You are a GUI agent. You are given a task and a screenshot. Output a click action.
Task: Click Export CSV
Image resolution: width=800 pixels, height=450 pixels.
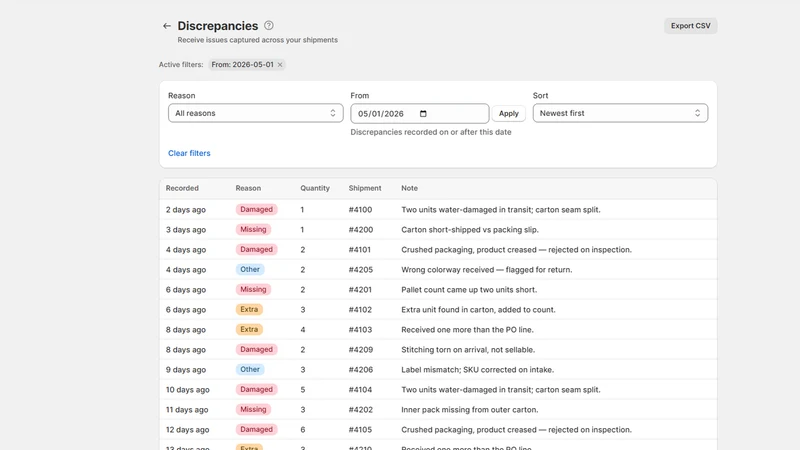click(x=690, y=26)
